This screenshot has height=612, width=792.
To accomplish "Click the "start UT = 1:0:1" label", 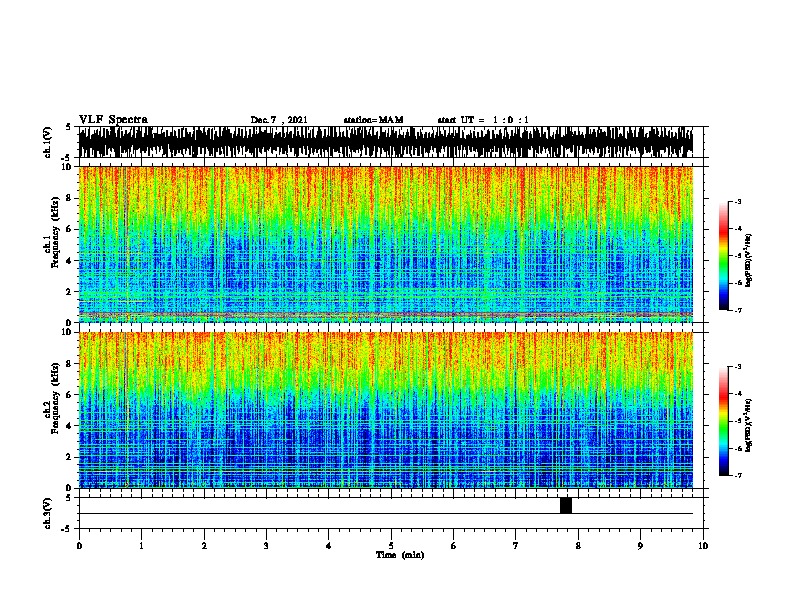I will pos(483,120).
